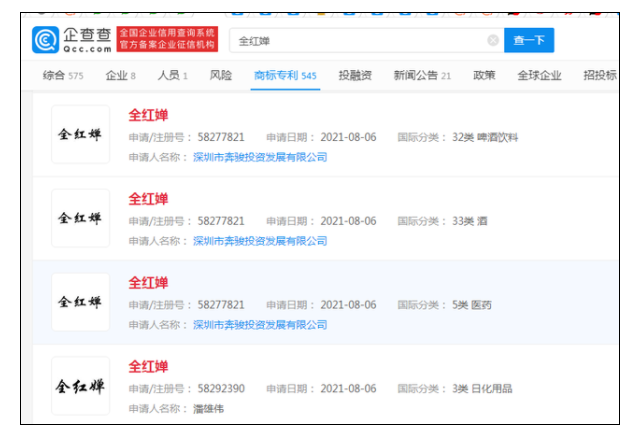Clear the search box with the X icon

click(493, 40)
